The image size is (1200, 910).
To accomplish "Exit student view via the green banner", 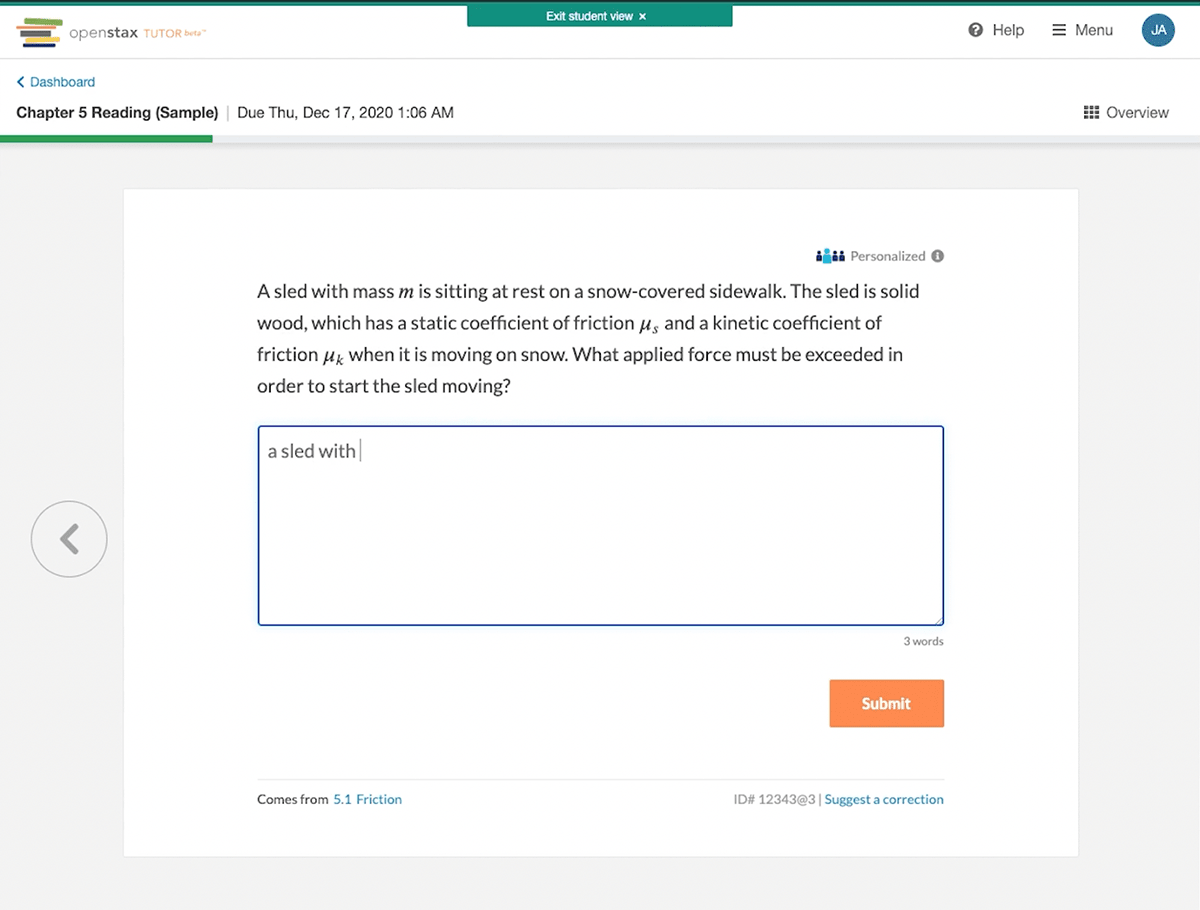I will tap(599, 16).
